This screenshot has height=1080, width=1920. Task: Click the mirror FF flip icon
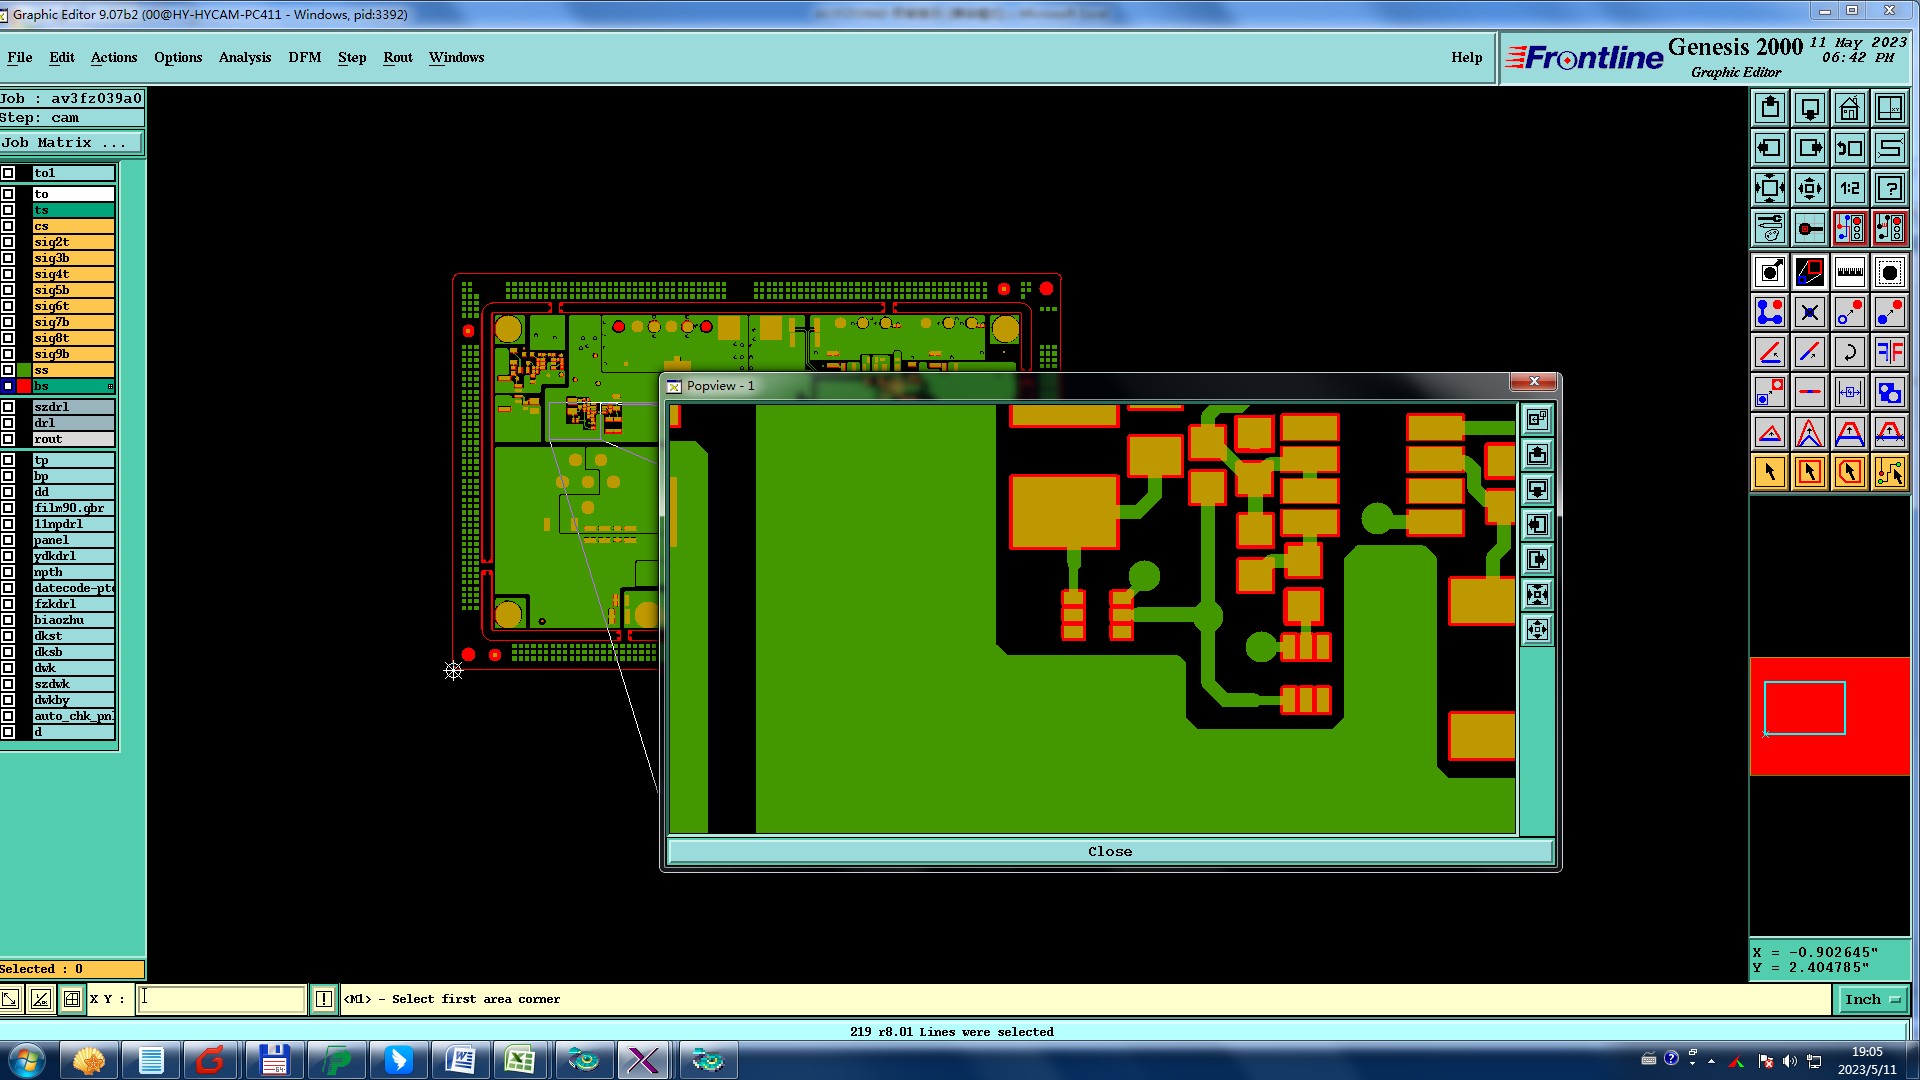coord(1889,352)
